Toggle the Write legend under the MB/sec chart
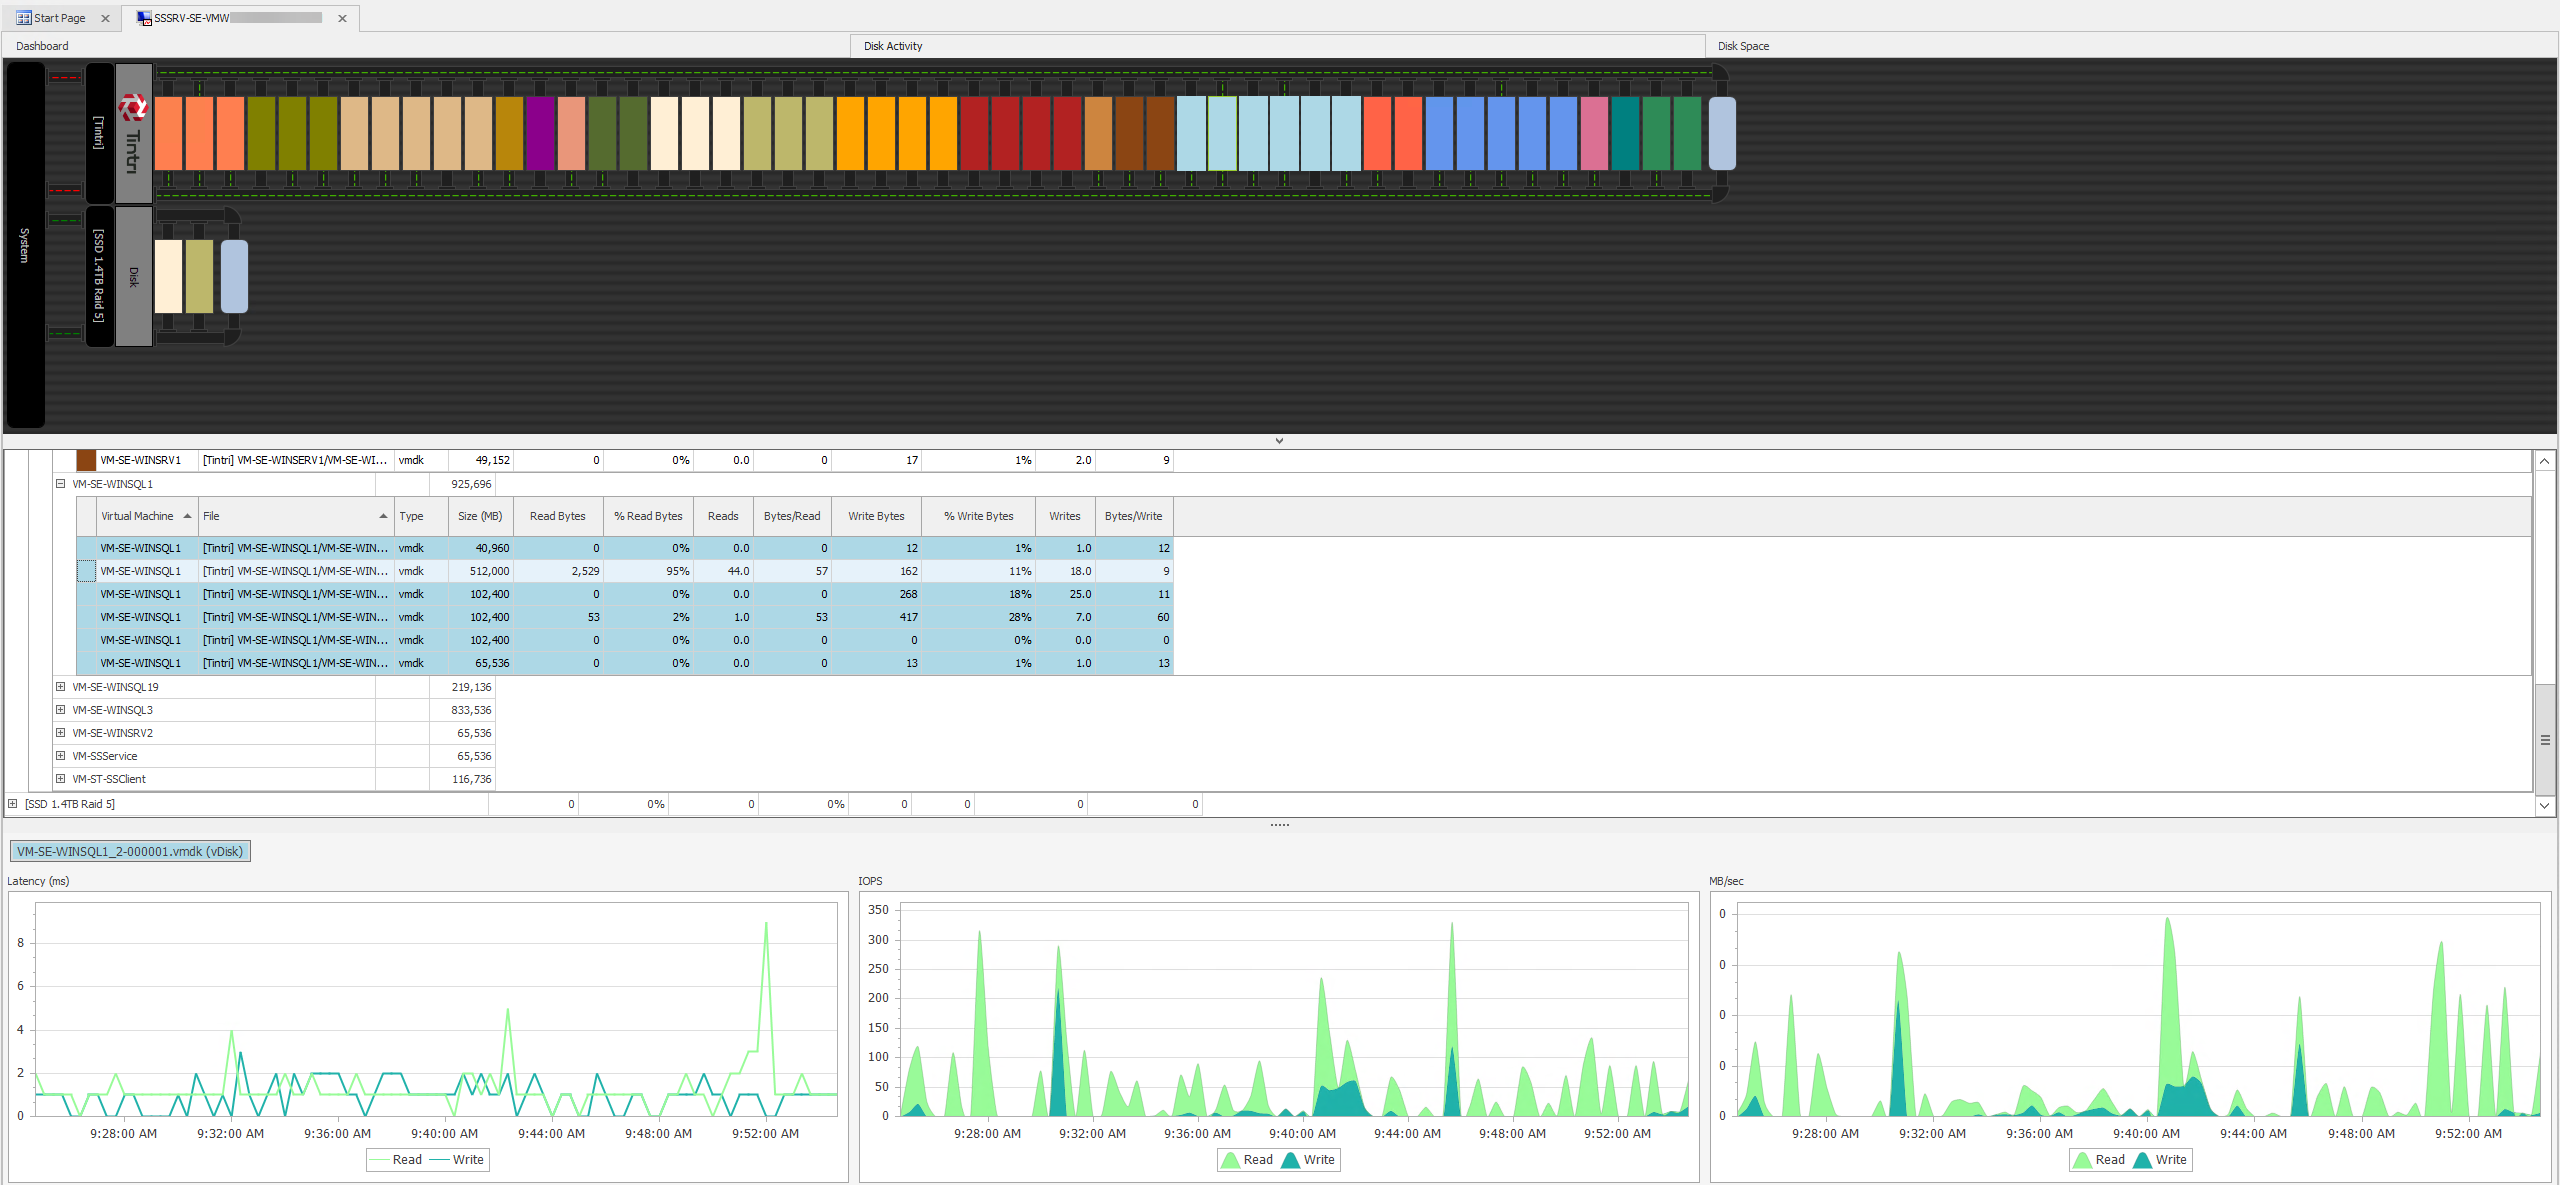 tap(2170, 1160)
